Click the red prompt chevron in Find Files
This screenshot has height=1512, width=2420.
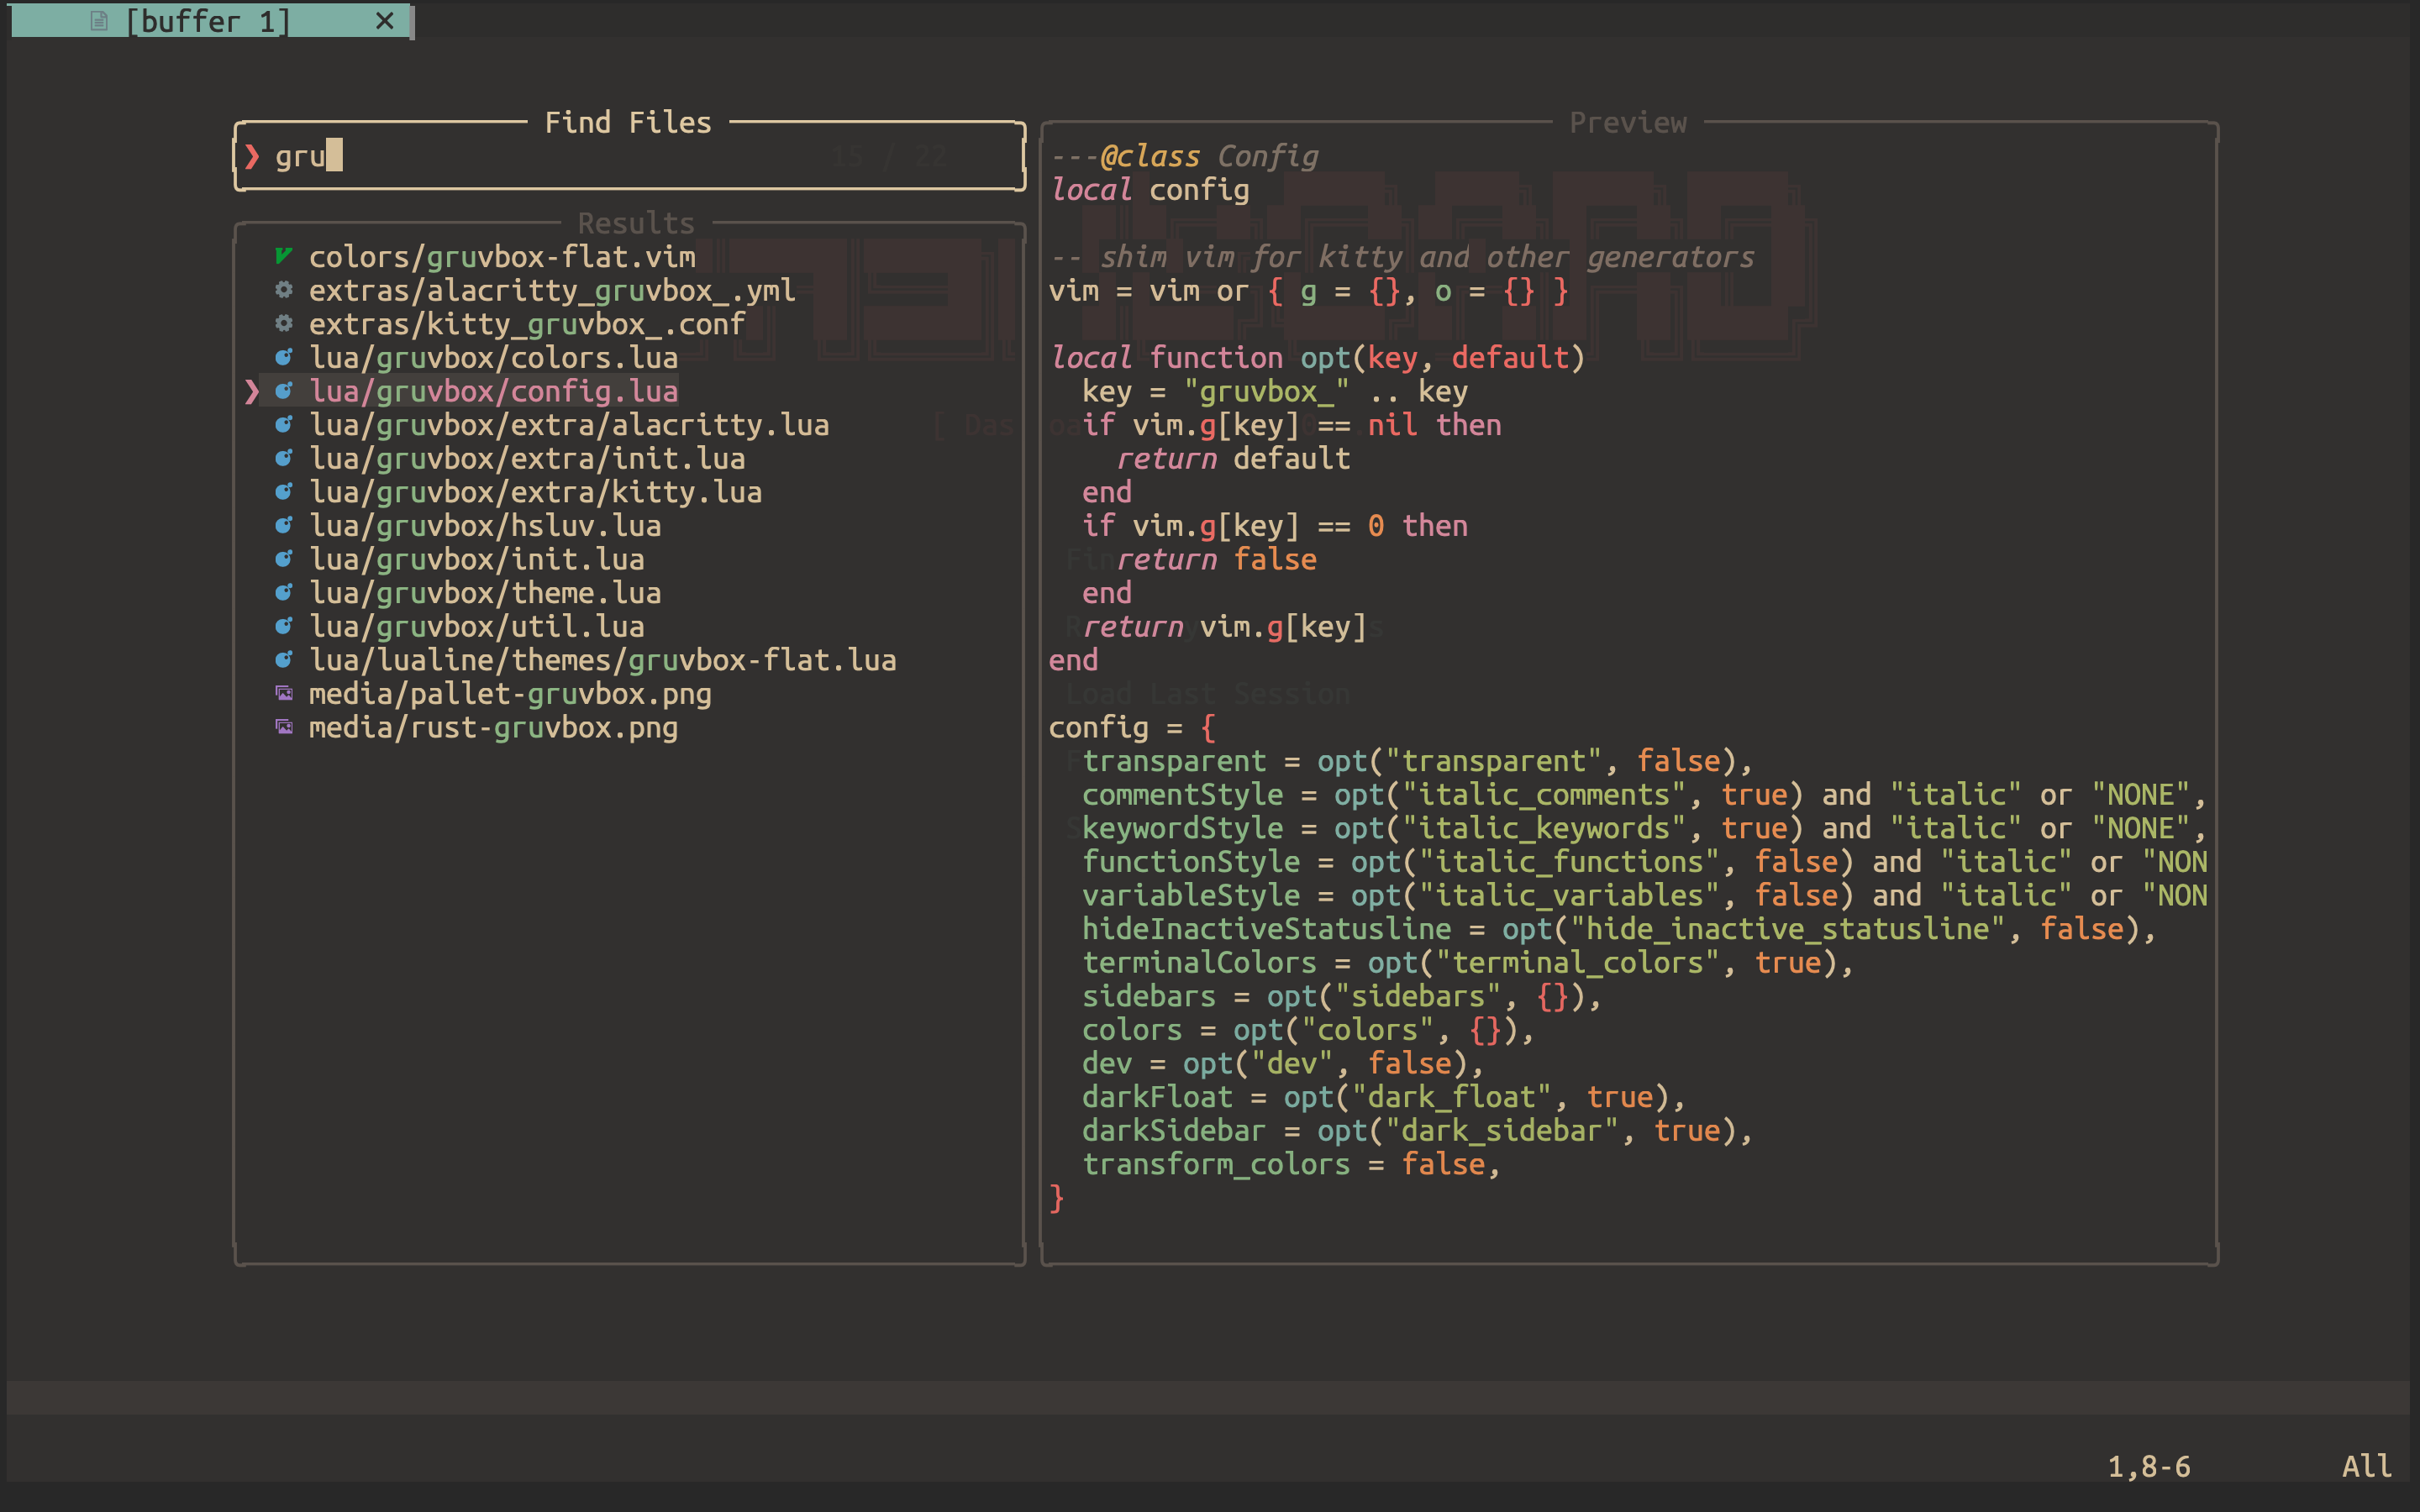click(x=252, y=156)
